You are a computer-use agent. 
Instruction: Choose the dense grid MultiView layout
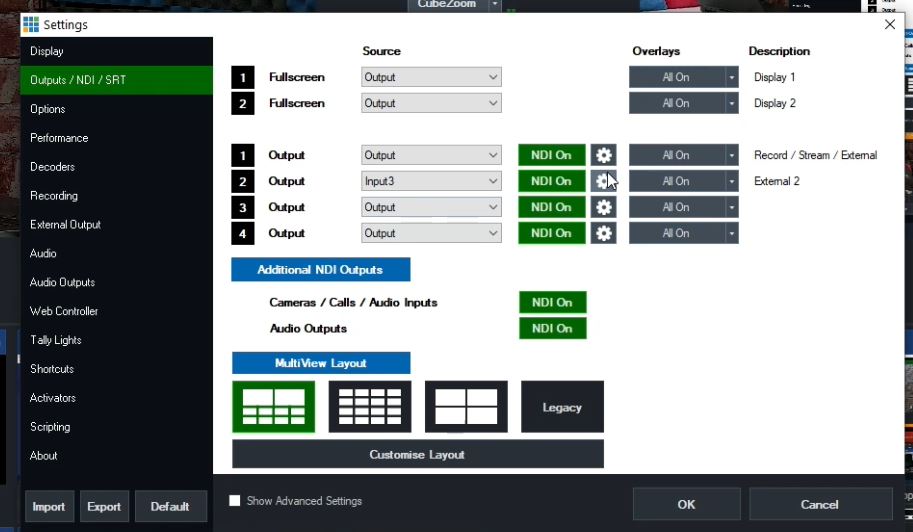370,407
